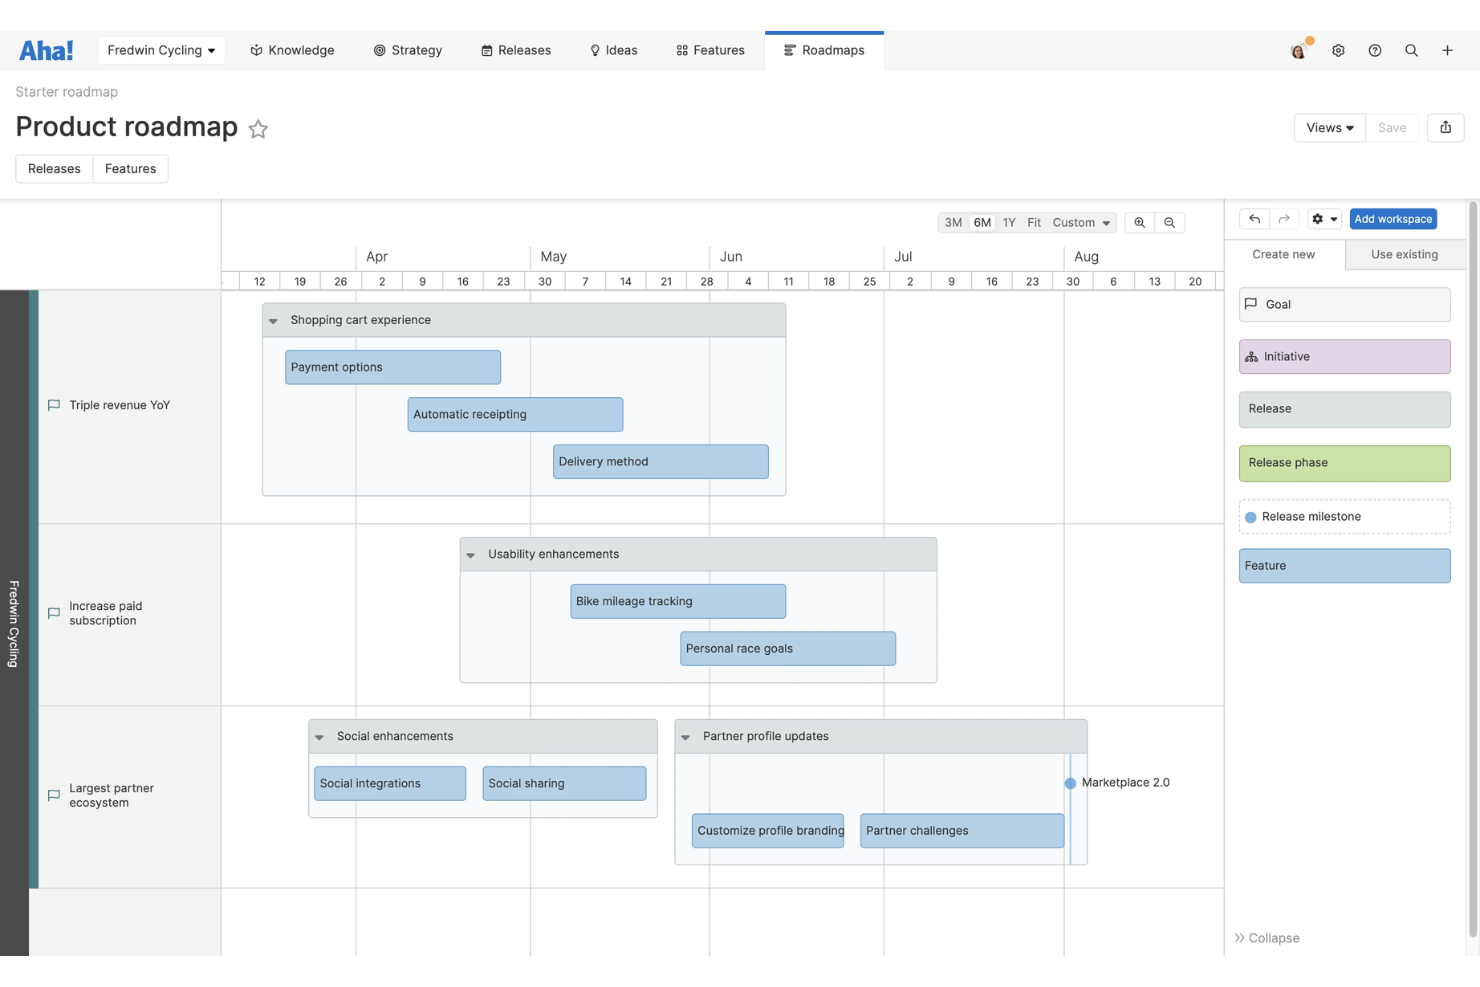Open settings gear in top navigation
Image resolution: width=1480 pixels, height=987 pixels.
coord(1338,50)
